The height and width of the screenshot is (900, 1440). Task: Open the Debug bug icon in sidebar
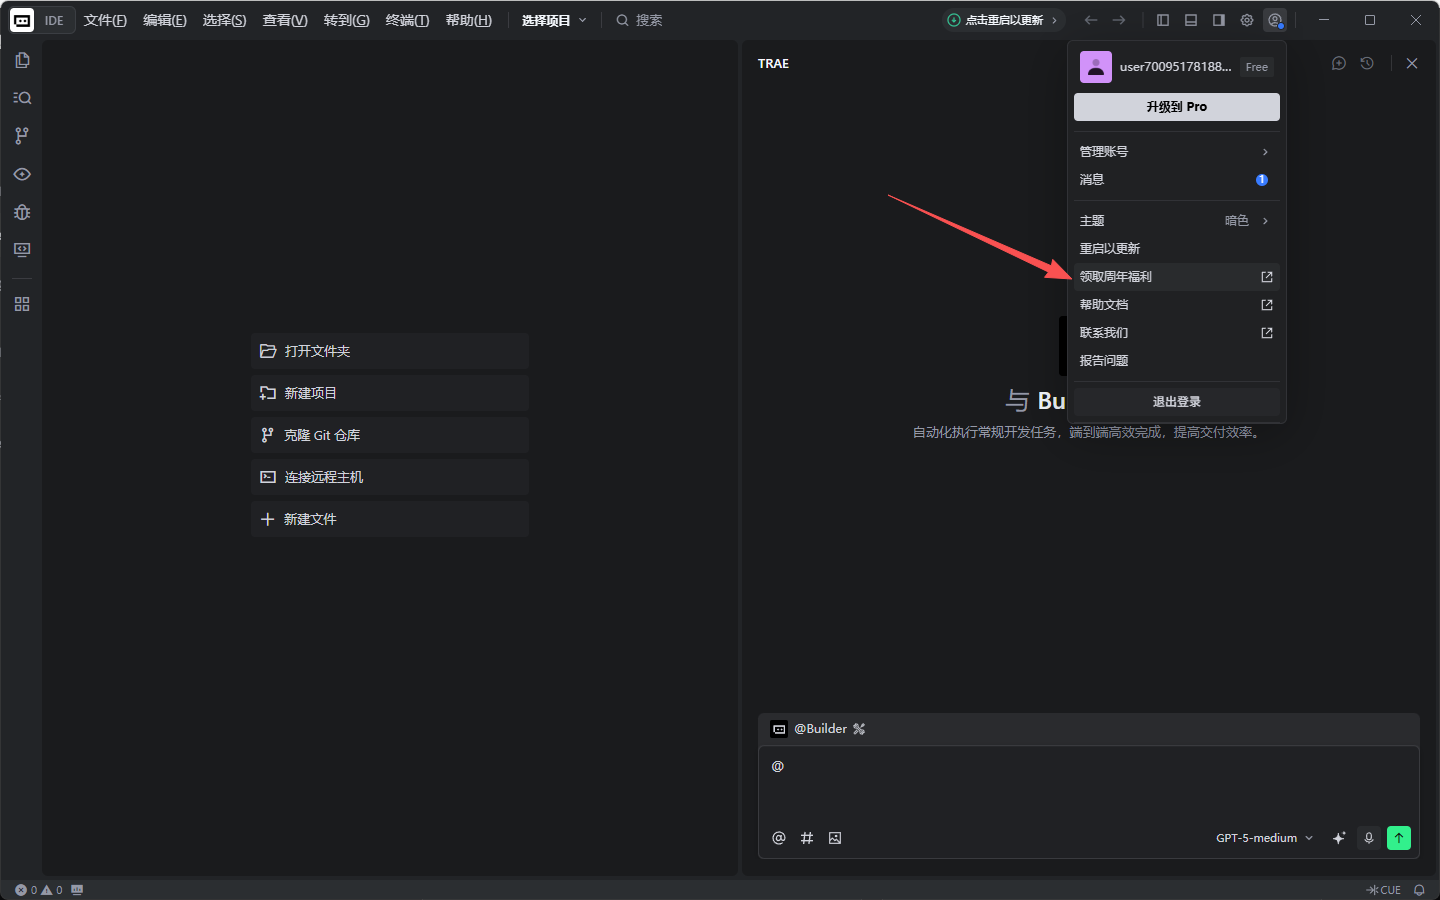coord(22,212)
